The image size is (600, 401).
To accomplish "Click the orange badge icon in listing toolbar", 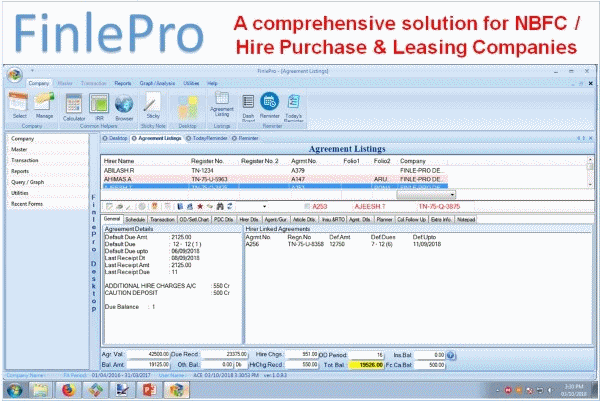I will (154, 206).
